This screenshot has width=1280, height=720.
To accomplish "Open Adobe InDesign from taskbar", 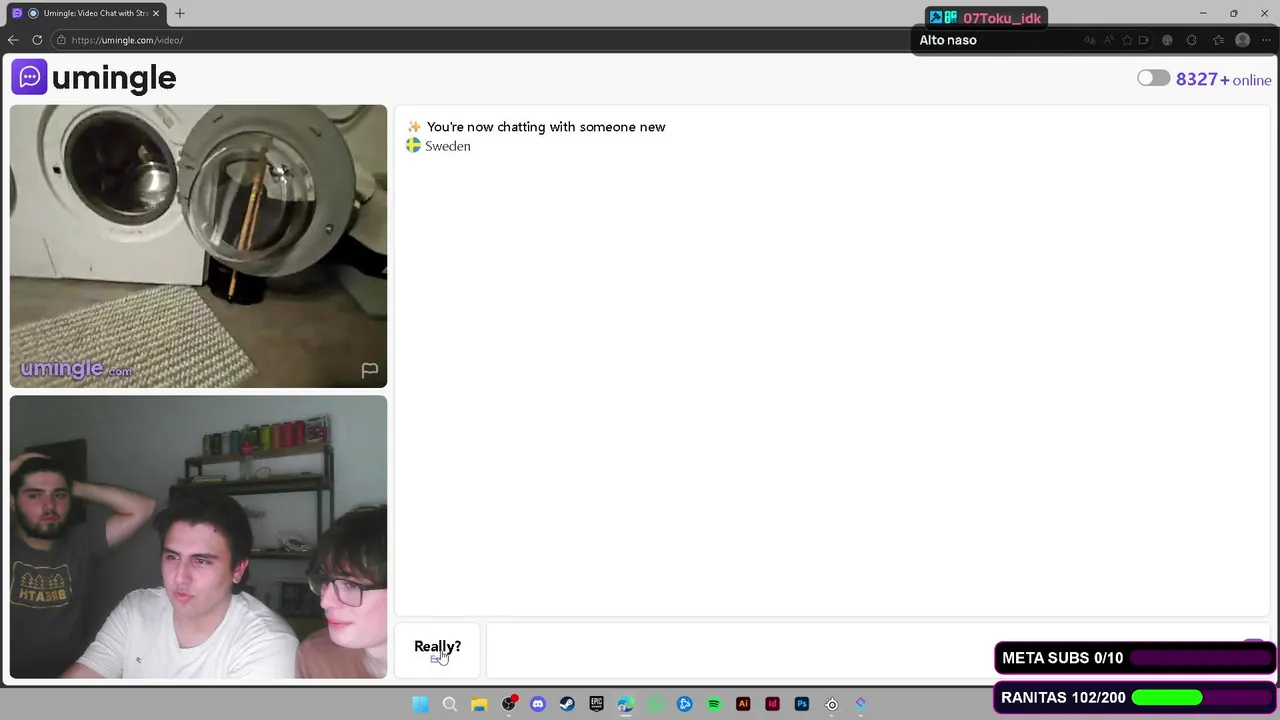I will 772,704.
